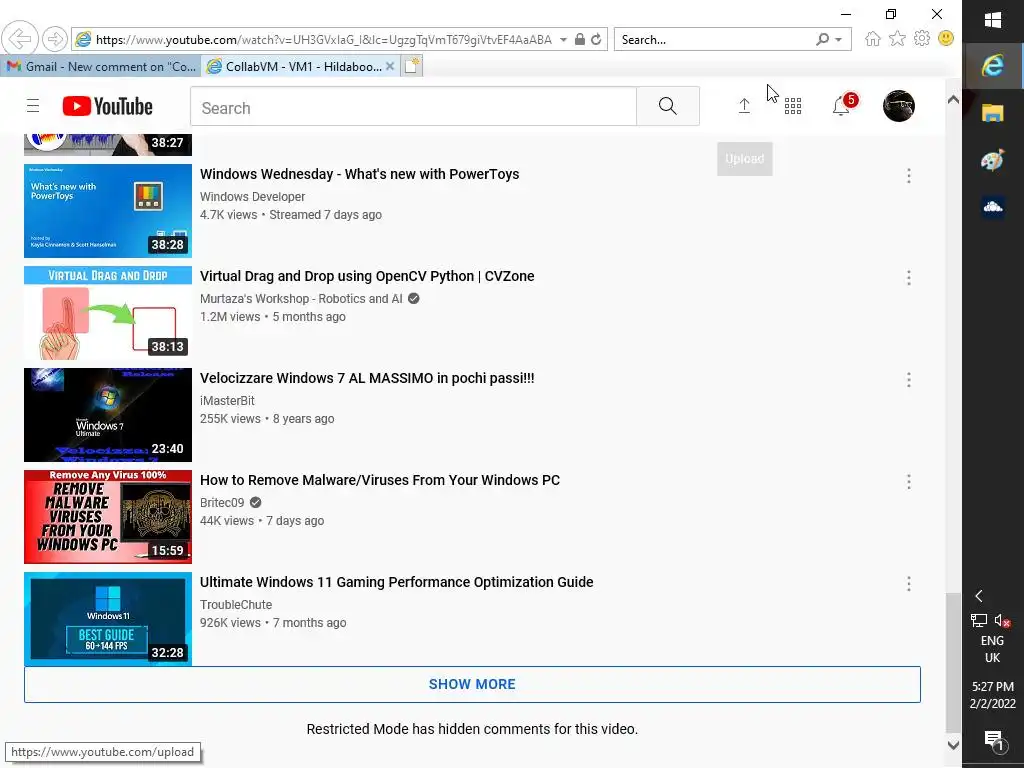Expand browser search provider dropdown

point(839,39)
